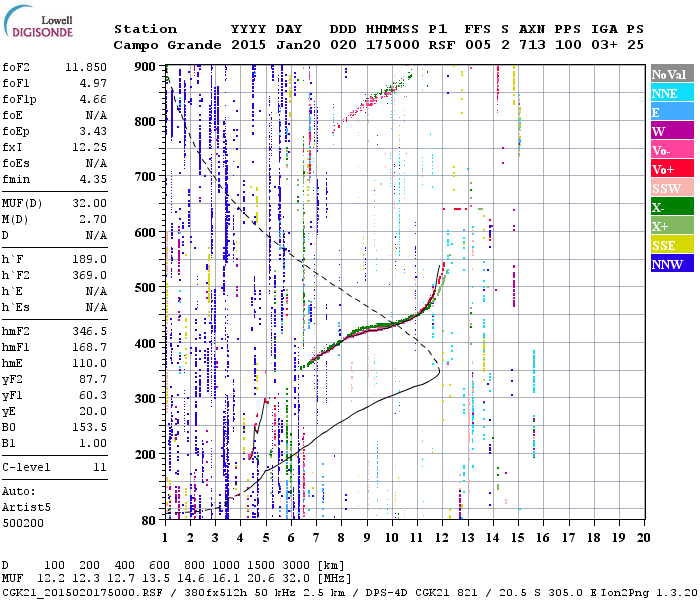The image size is (700, 600).
Task: Click the 20 MHz frequency axis label
Action: 643,538
